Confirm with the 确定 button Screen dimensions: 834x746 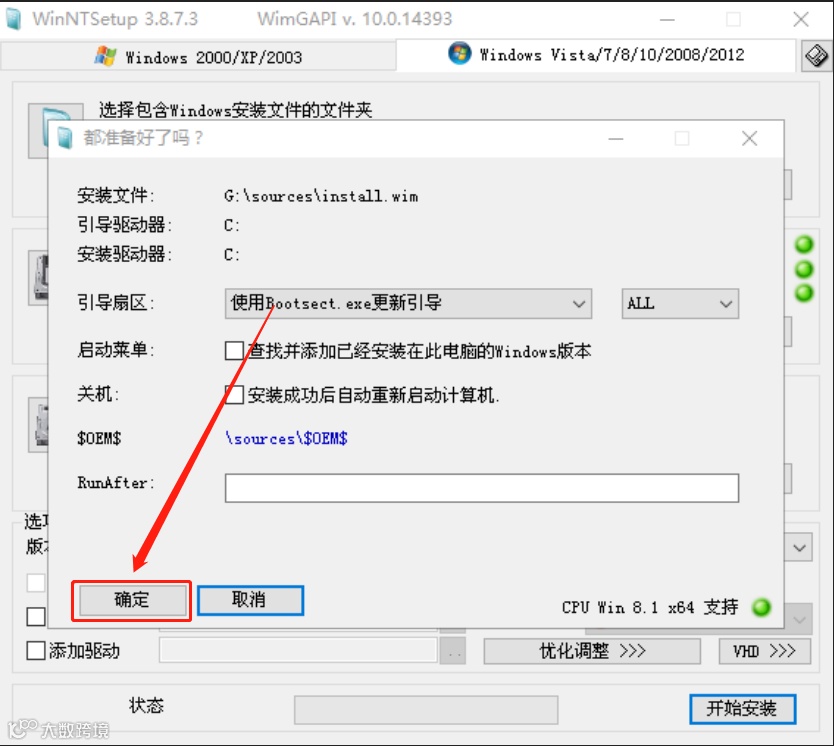click(132, 600)
